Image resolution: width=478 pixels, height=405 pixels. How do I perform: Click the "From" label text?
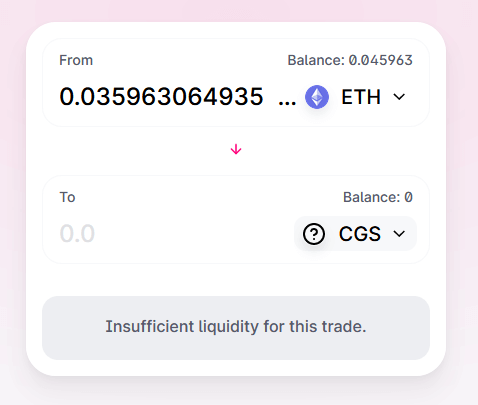click(x=76, y=60)
